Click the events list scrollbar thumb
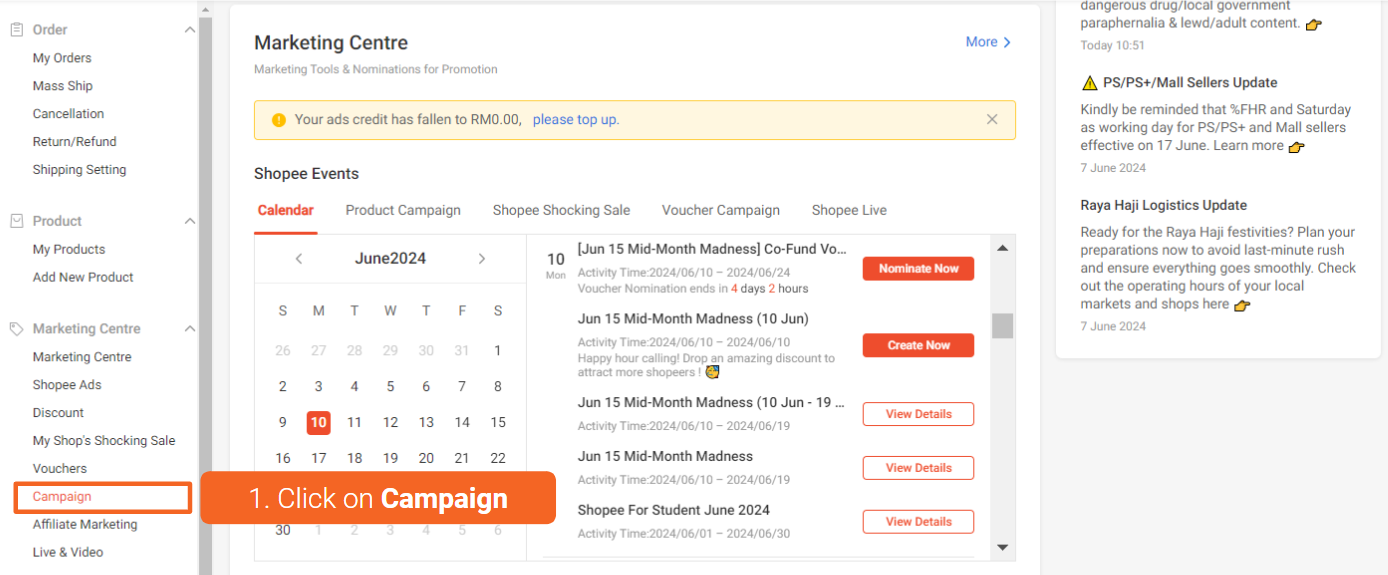This screenshot has width=1388, height=575. pyautogui.click(x=1002, y=326)
